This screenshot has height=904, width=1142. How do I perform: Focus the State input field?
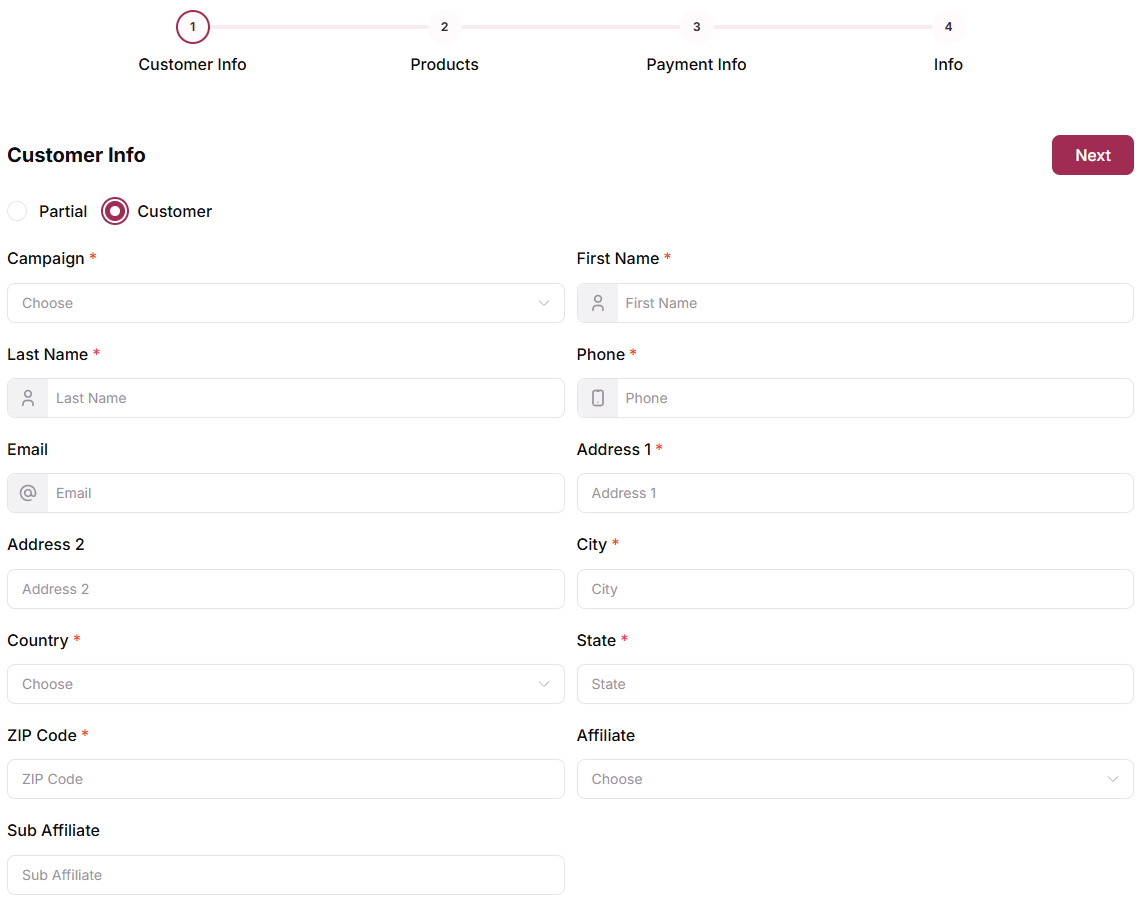[x=855, y=684]
